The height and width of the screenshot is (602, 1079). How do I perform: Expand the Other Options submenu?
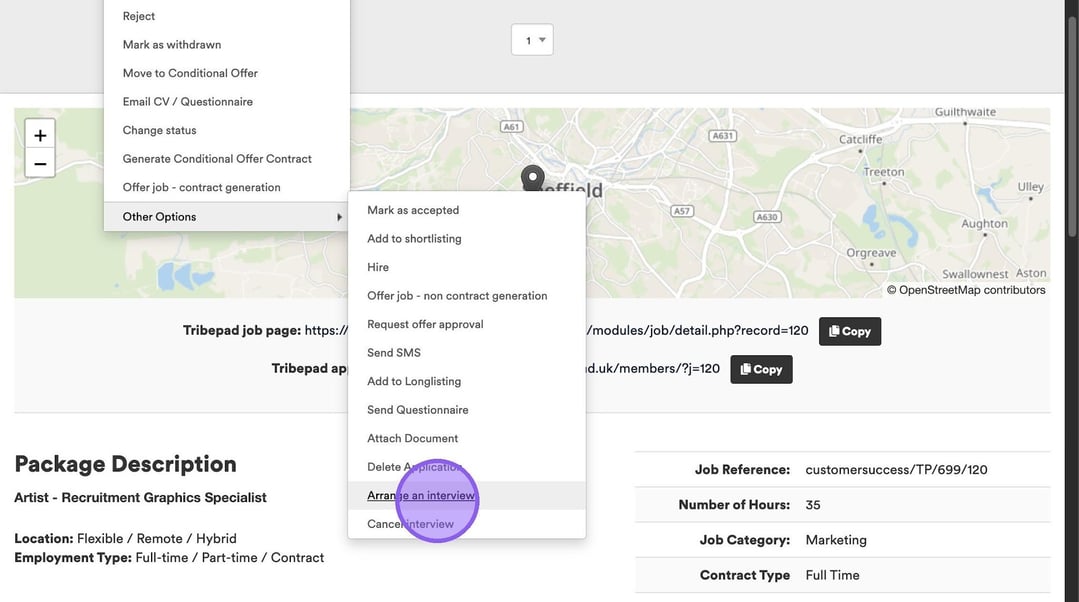pyautogui.click(x=226, y=217)
